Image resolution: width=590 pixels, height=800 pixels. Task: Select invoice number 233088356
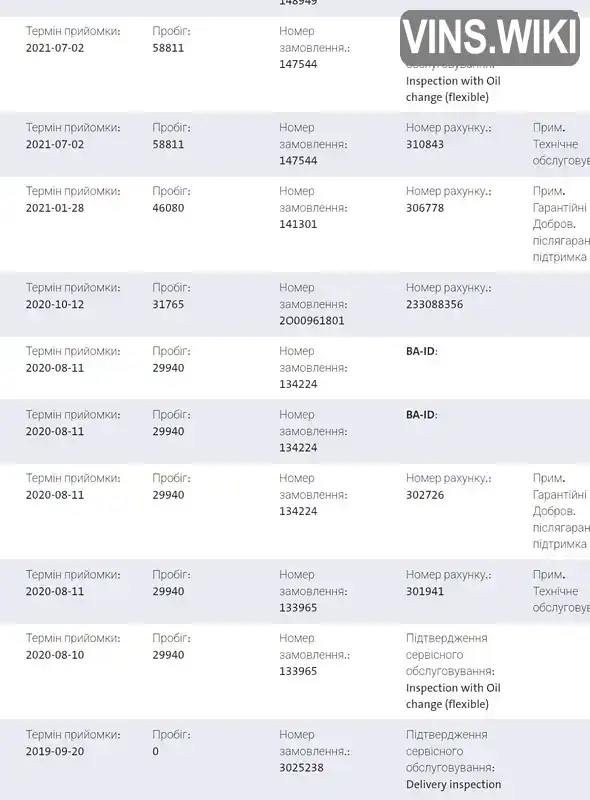[x=434, y=305]
